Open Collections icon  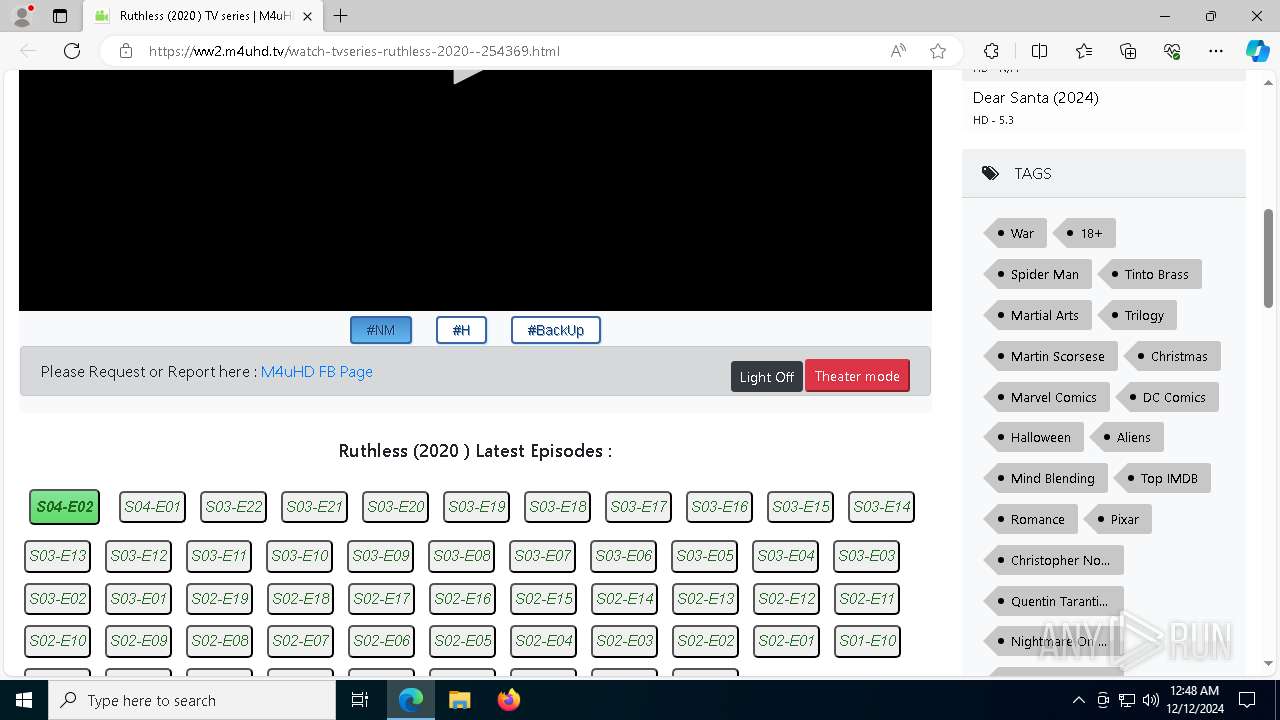pos(1128,51)
